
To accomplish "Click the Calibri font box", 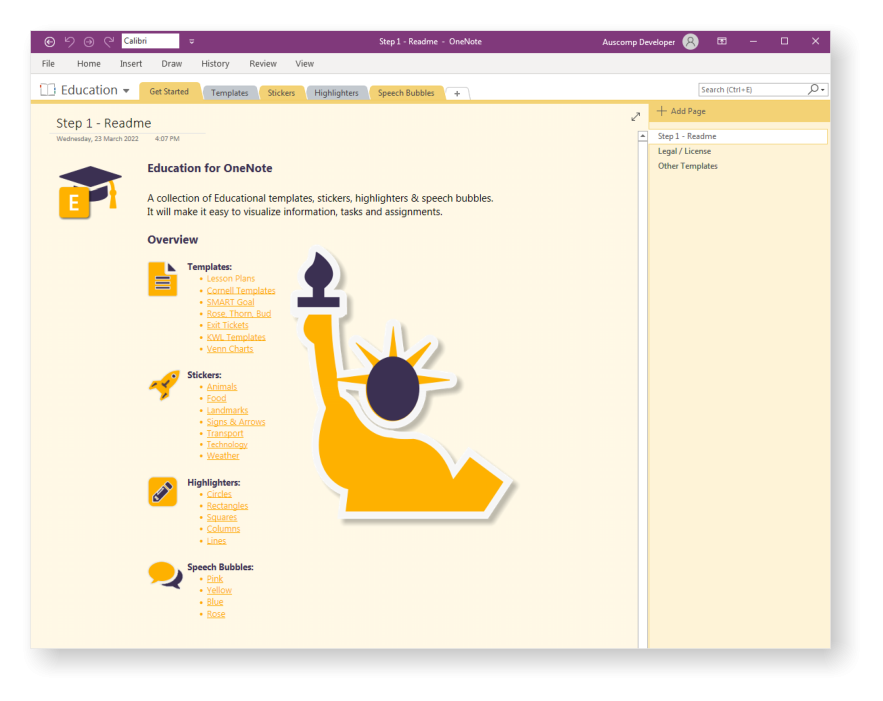I will (150, 41).
